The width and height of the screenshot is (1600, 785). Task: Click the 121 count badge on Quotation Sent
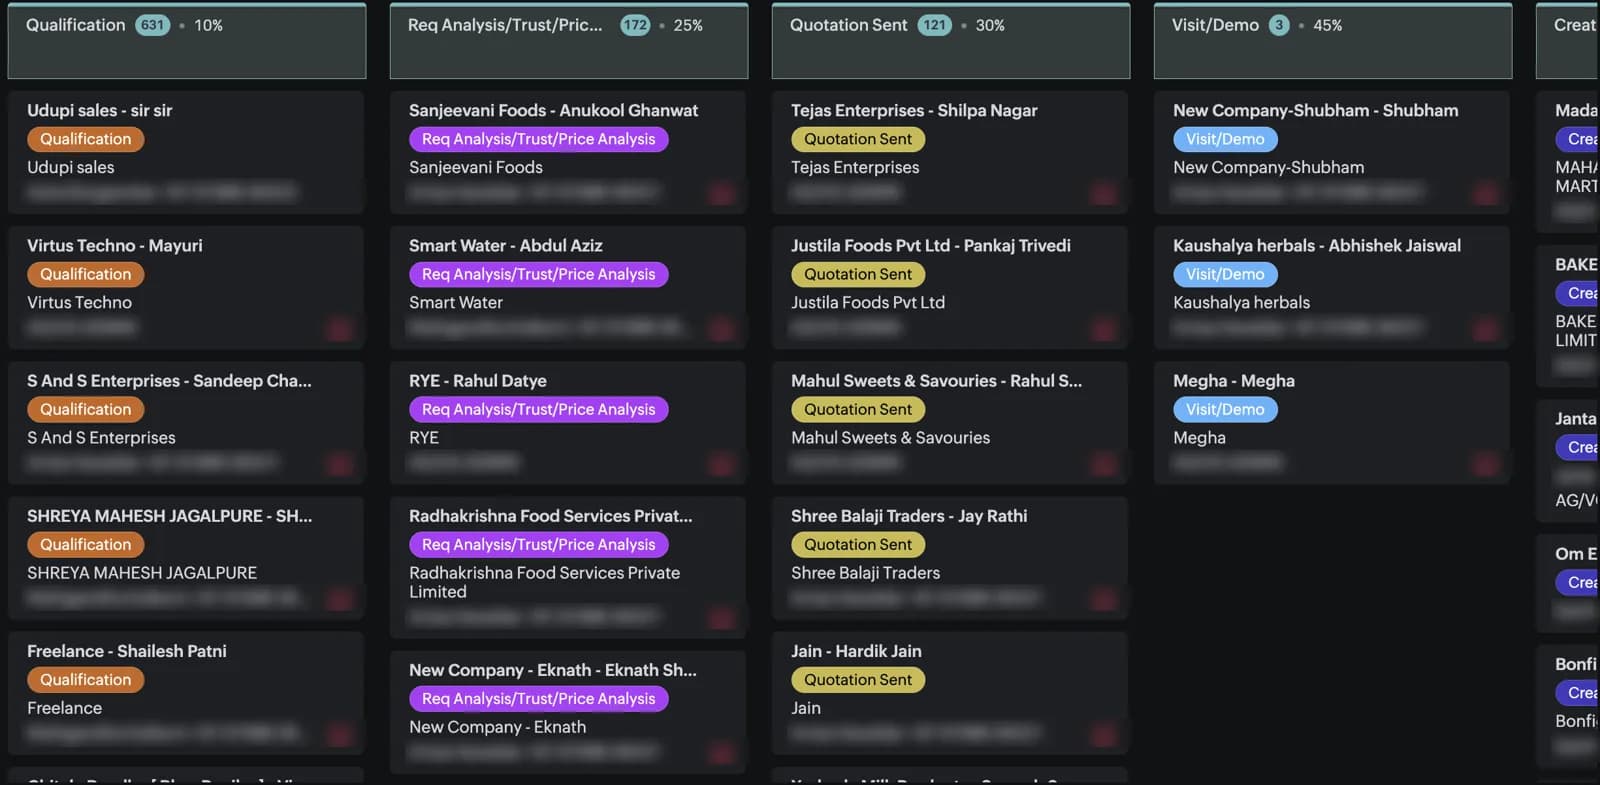(935, 25)
